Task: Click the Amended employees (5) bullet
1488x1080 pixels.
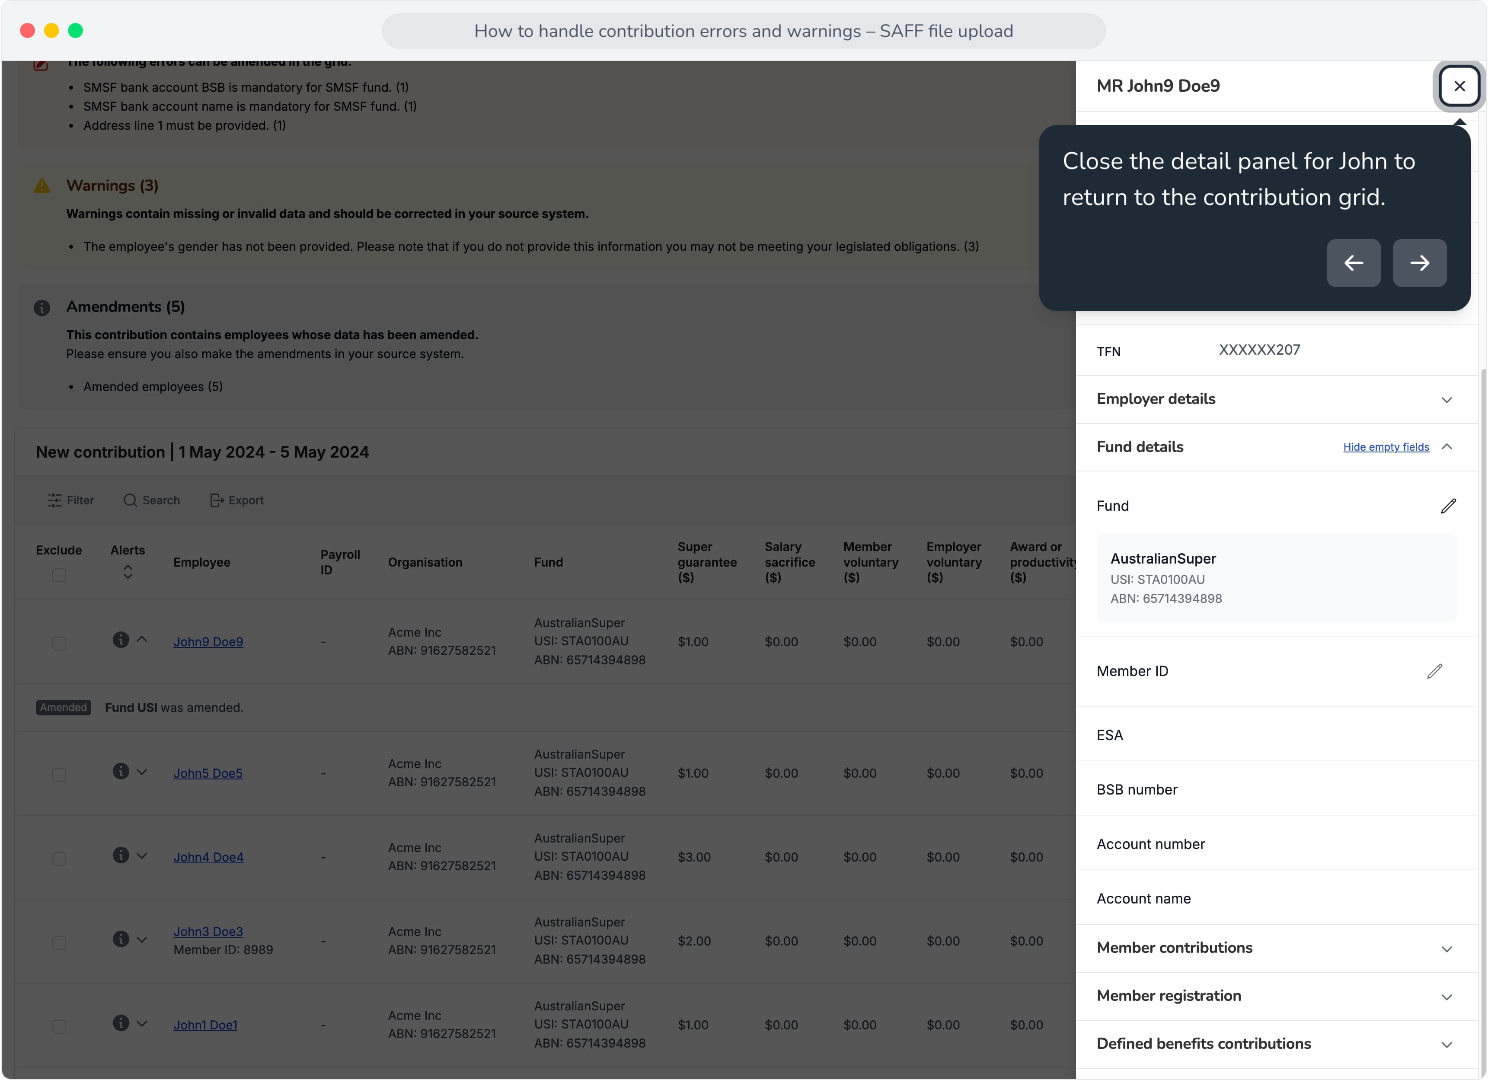Action: [153, 387]
